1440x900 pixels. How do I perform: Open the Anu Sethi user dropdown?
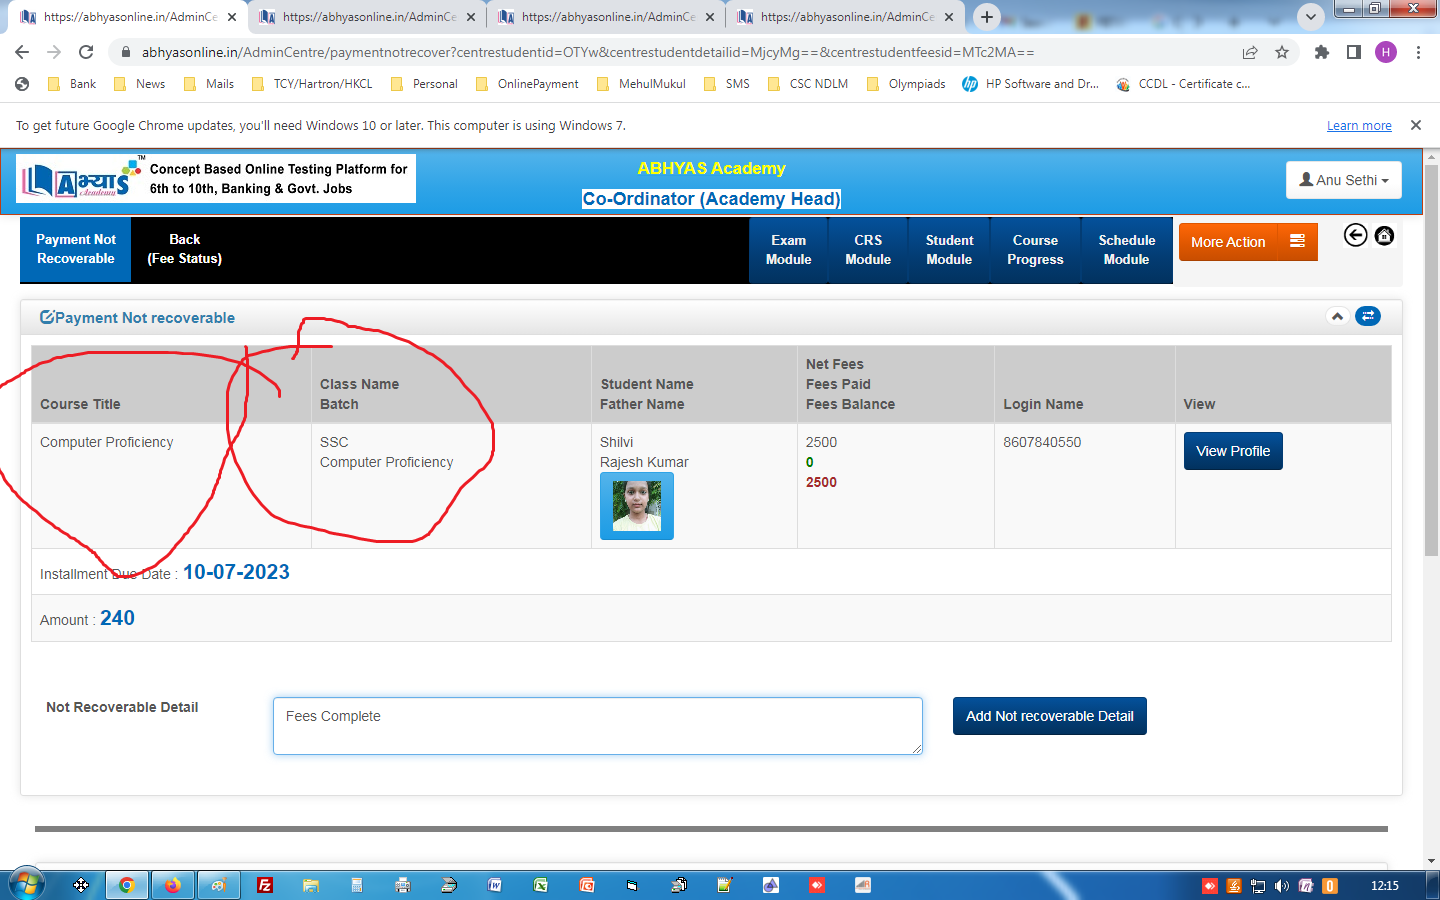(1343, 180)
